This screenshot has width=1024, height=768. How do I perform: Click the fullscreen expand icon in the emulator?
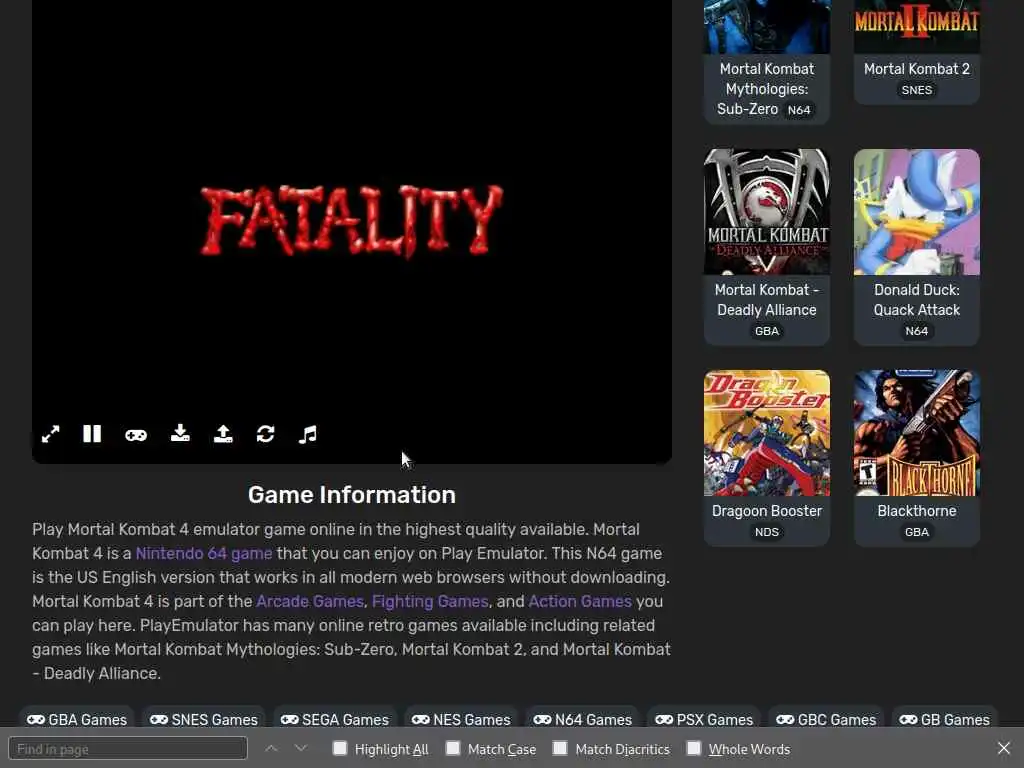pos(50,434)
